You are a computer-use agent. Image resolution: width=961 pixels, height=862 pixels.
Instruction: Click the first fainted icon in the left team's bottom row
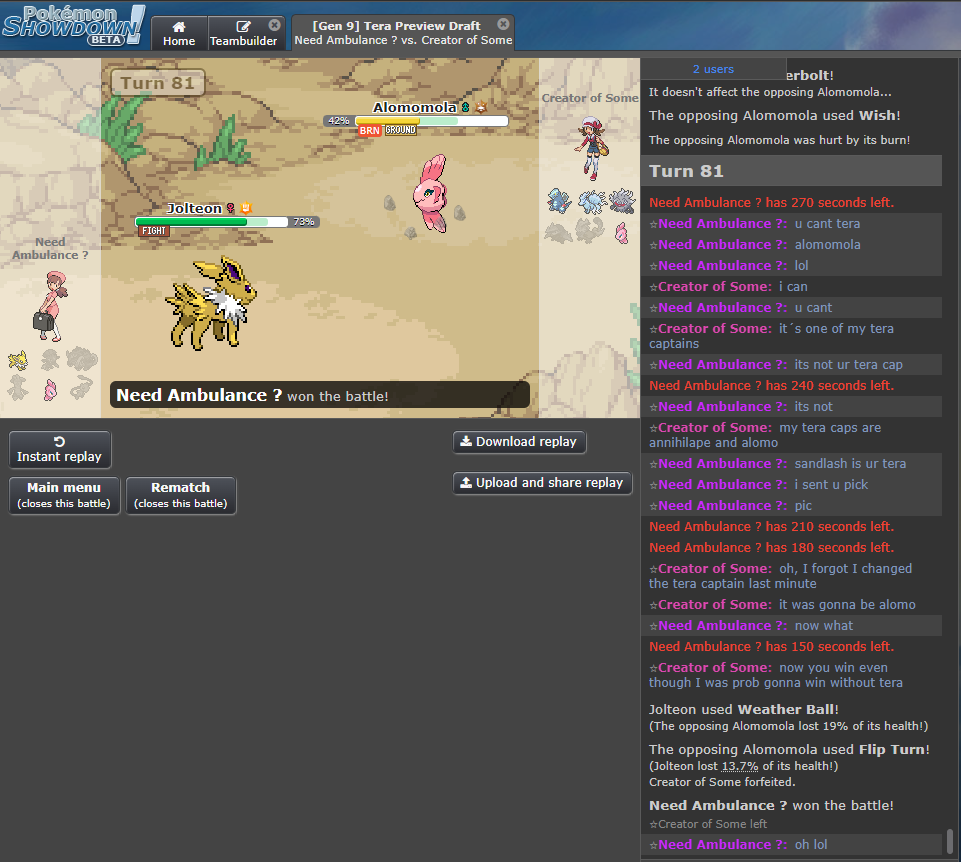18,389
